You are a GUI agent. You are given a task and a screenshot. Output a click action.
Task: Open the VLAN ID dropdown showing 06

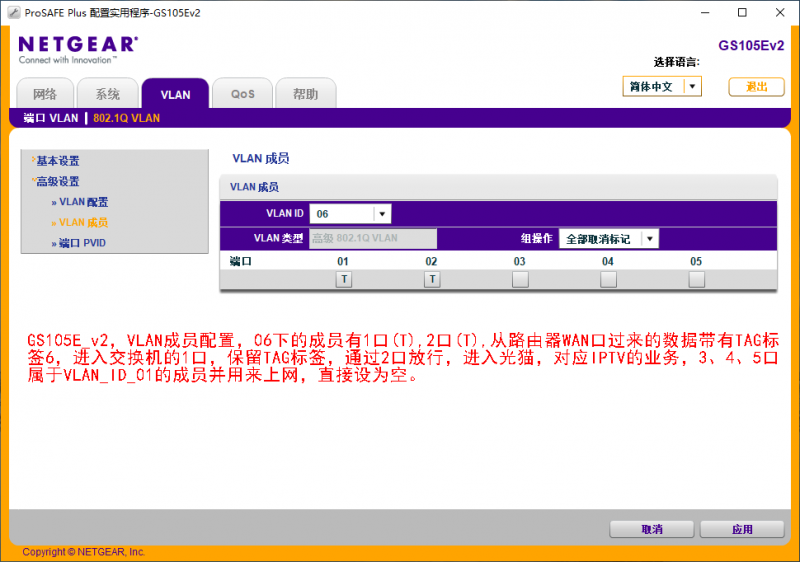click(x=350, y=214)
